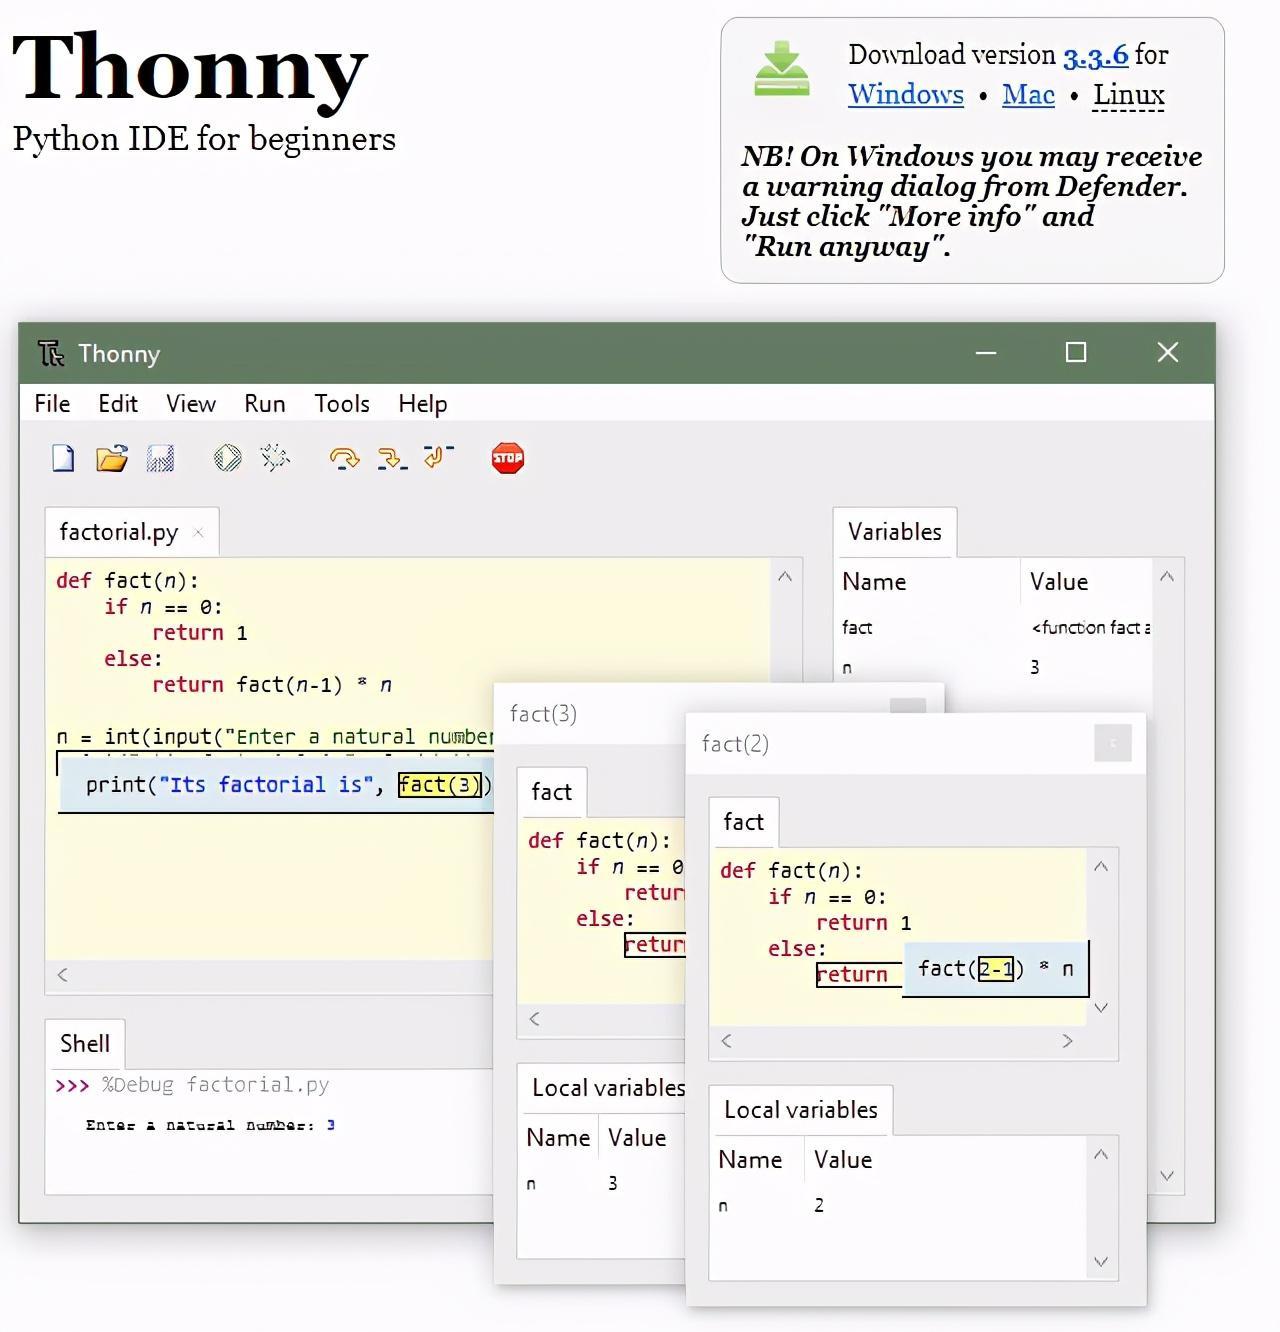Run current script with green play icon
This screenshot has width=1280, height=1332.
click(228, 458)
